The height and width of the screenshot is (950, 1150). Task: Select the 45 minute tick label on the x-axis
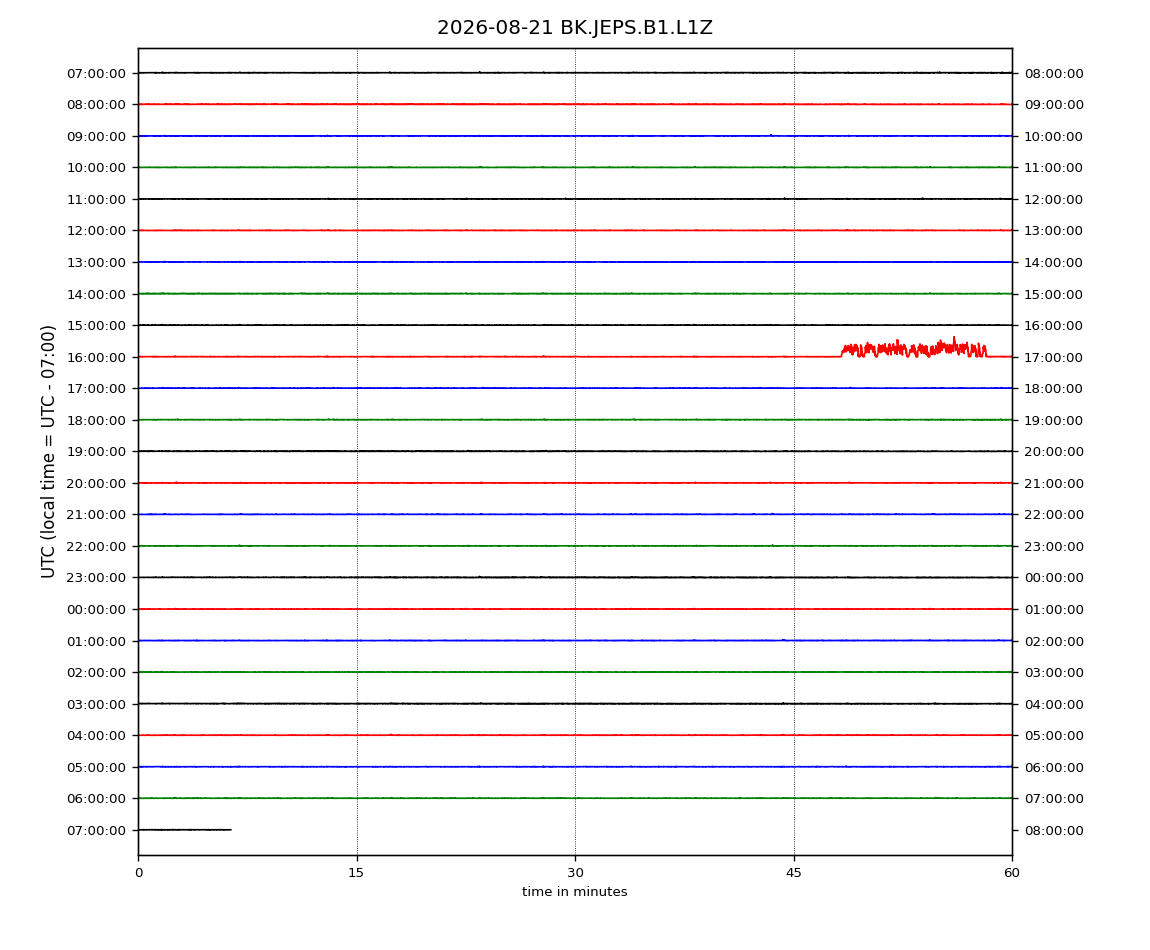click(794, 873)
